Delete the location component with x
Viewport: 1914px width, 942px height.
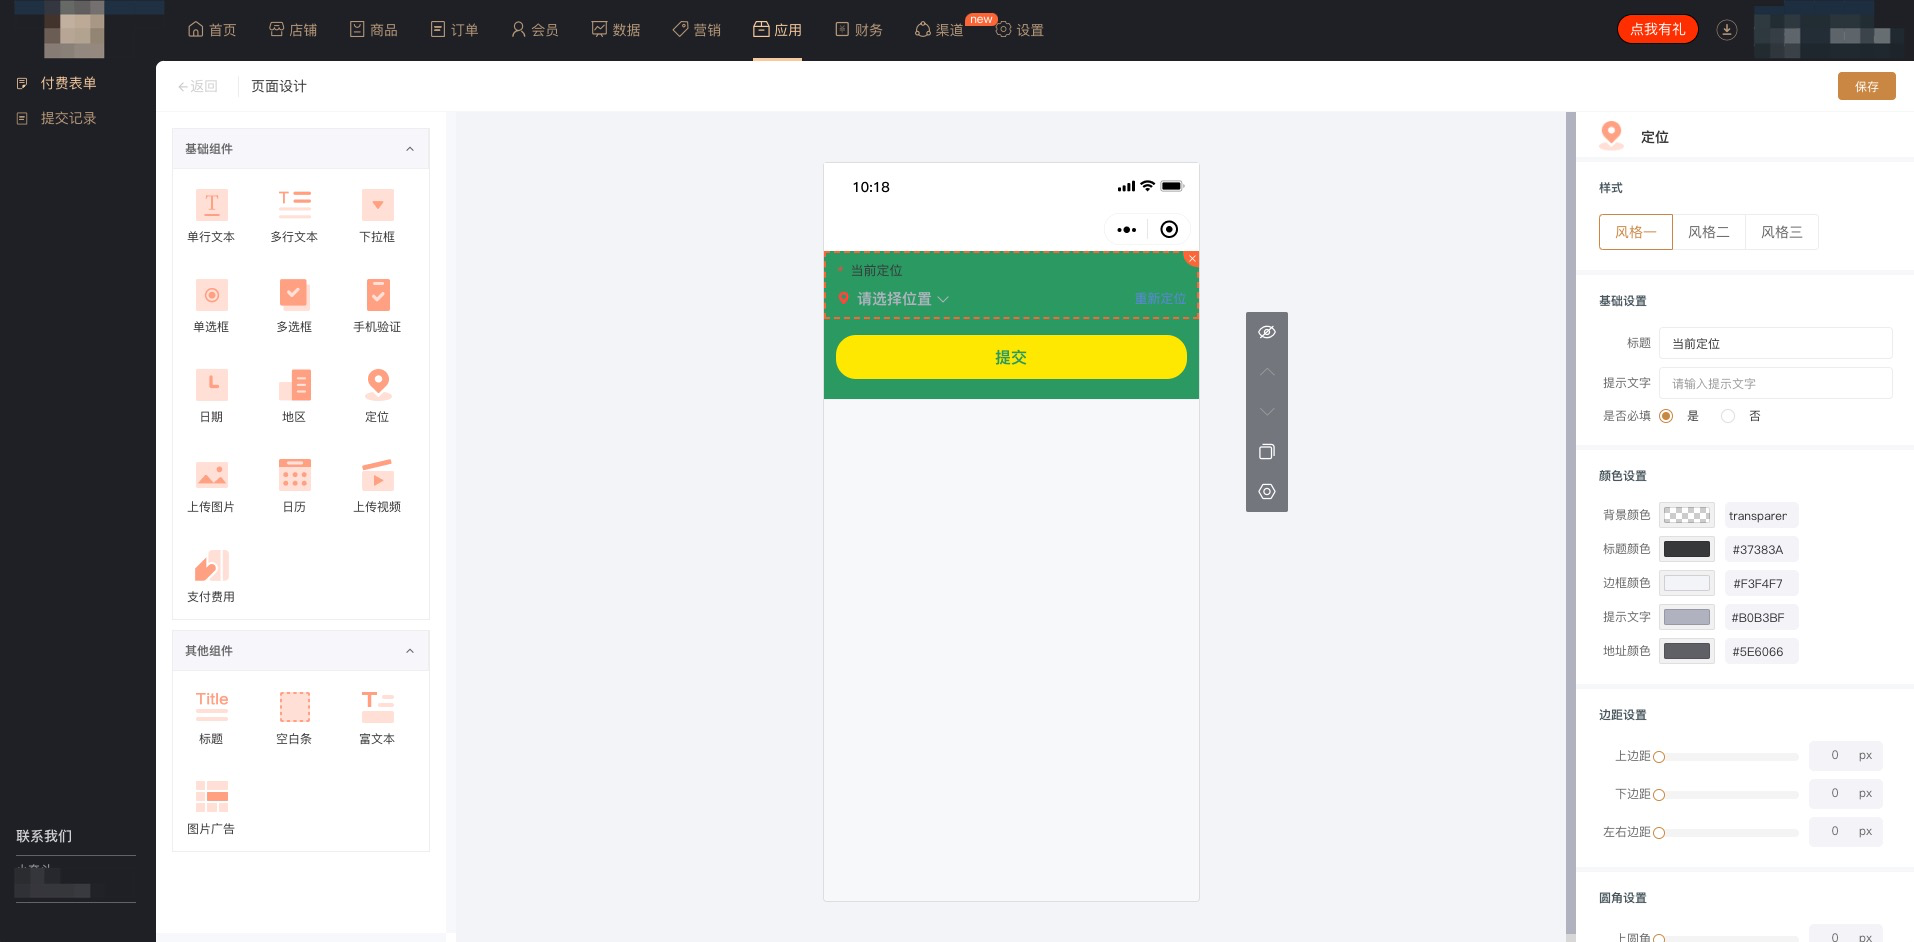point(1191,258)
